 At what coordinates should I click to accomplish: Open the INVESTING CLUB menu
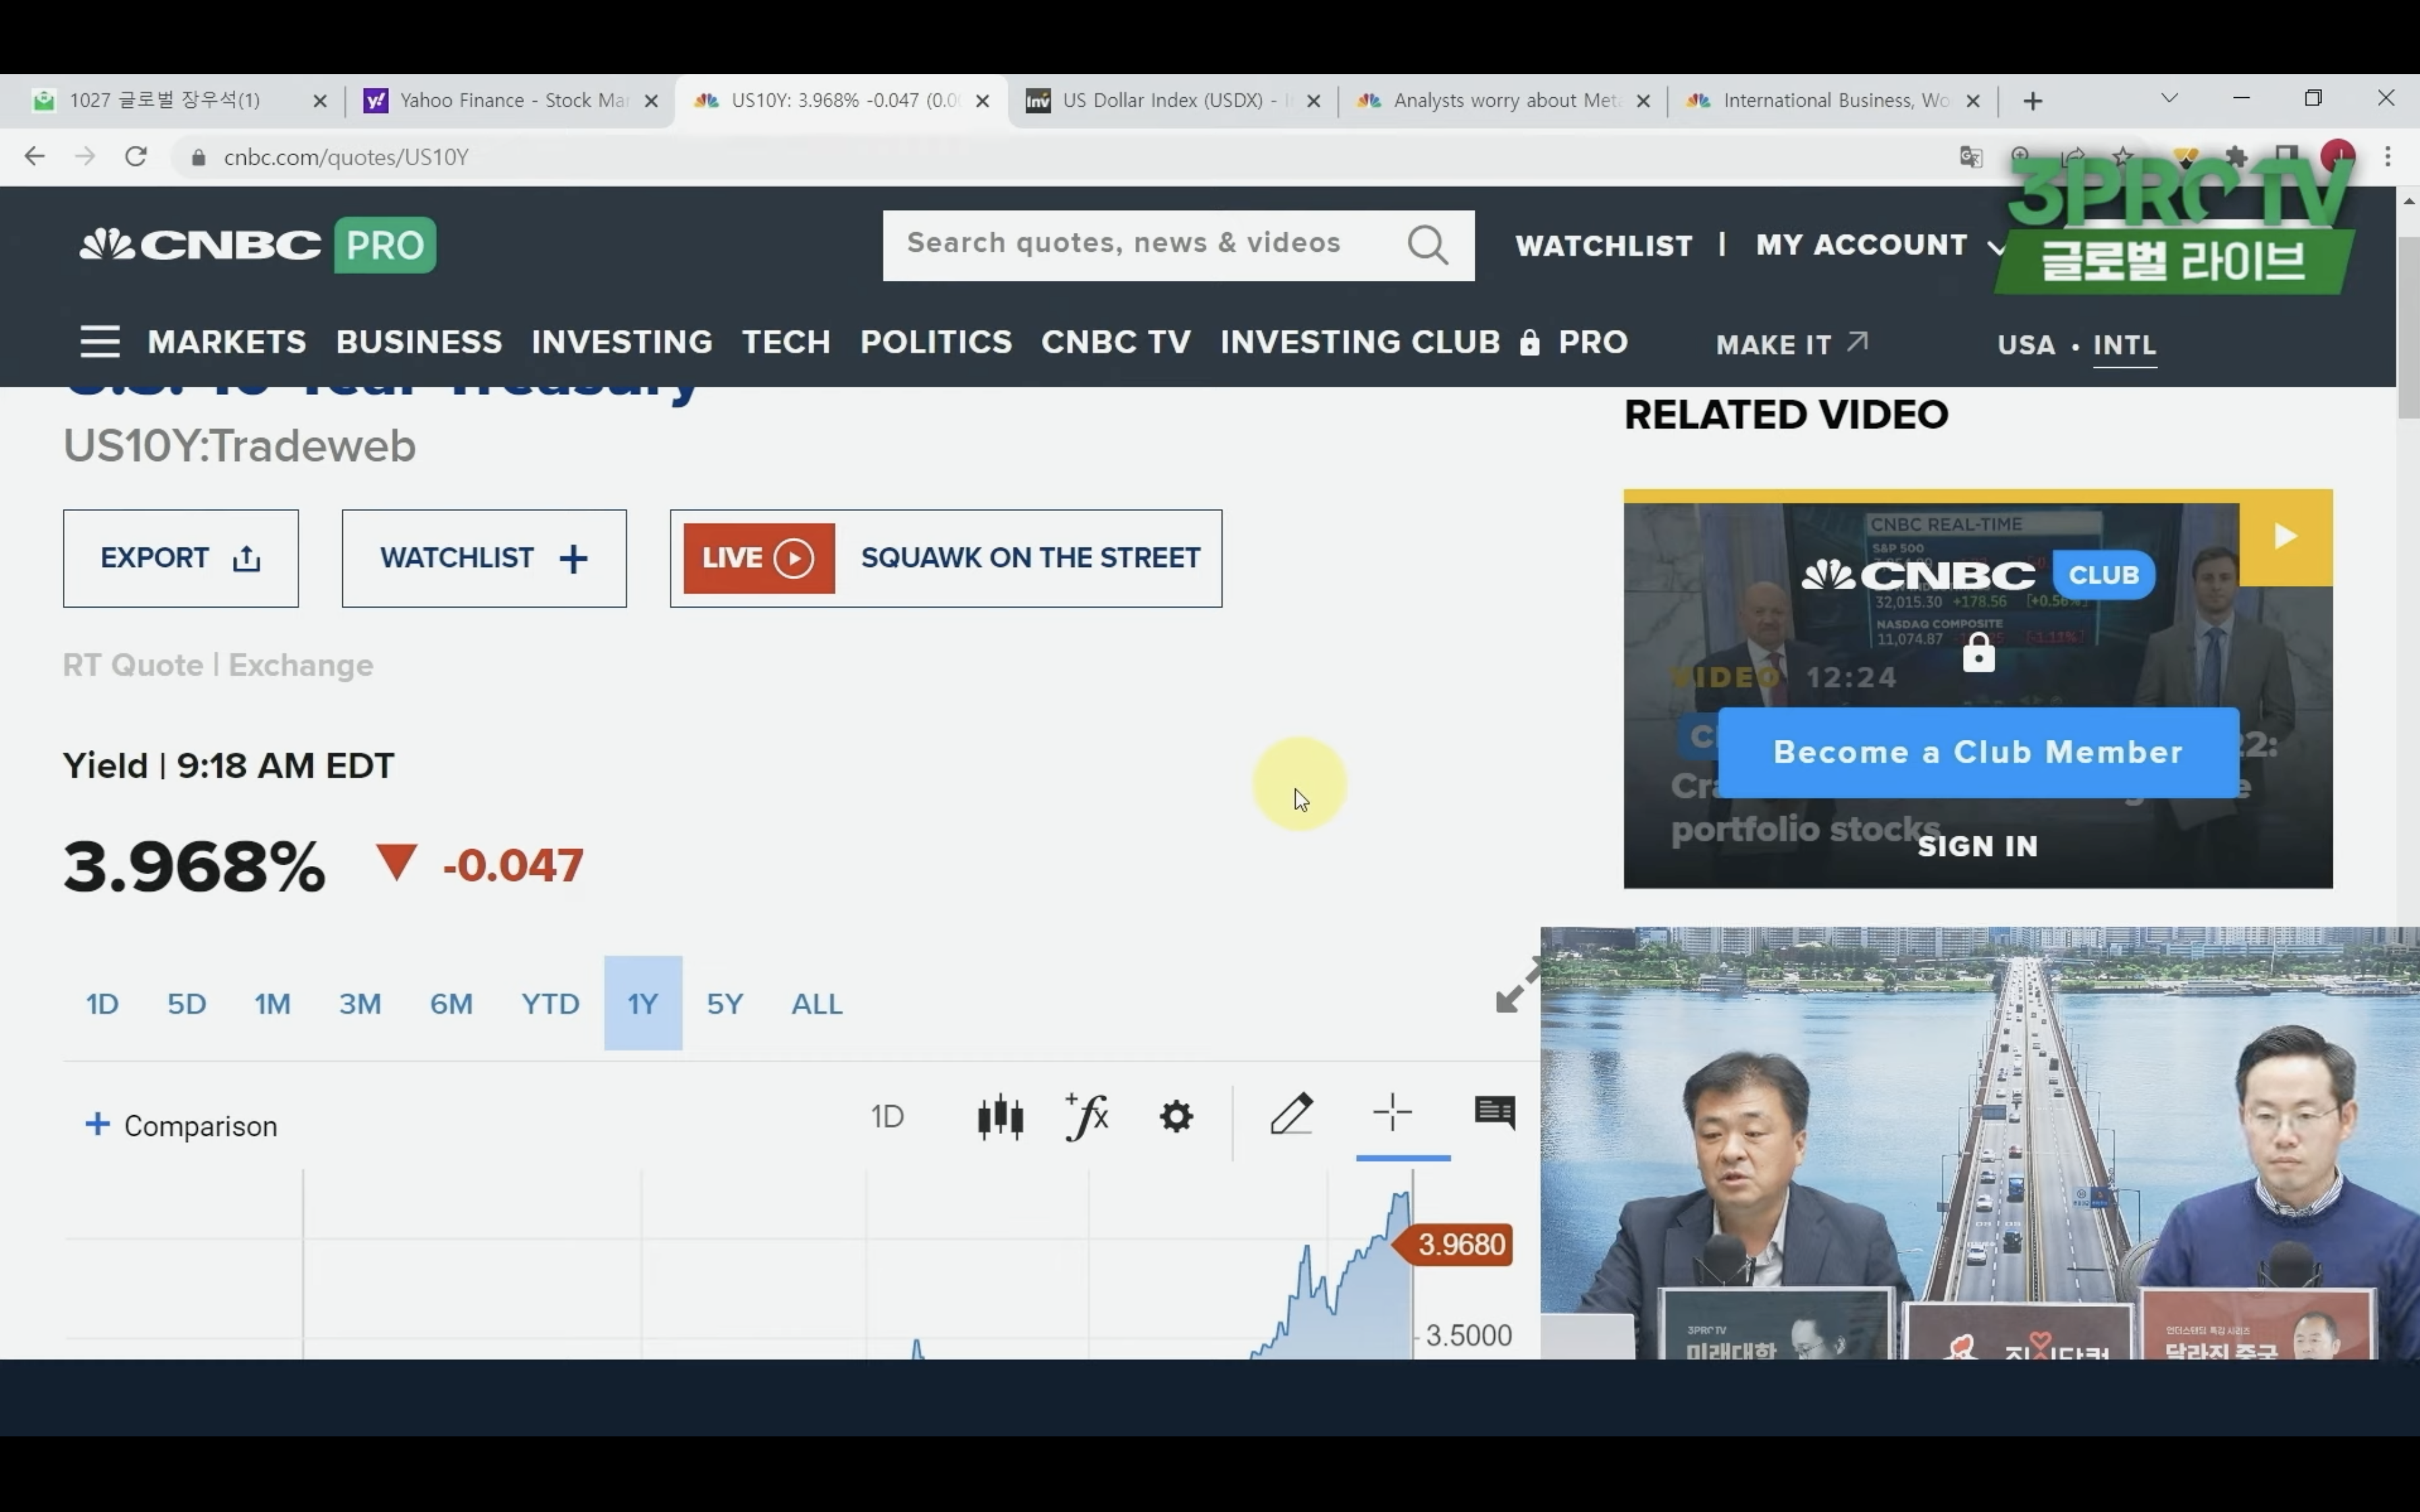click(x=1360, y=342)
